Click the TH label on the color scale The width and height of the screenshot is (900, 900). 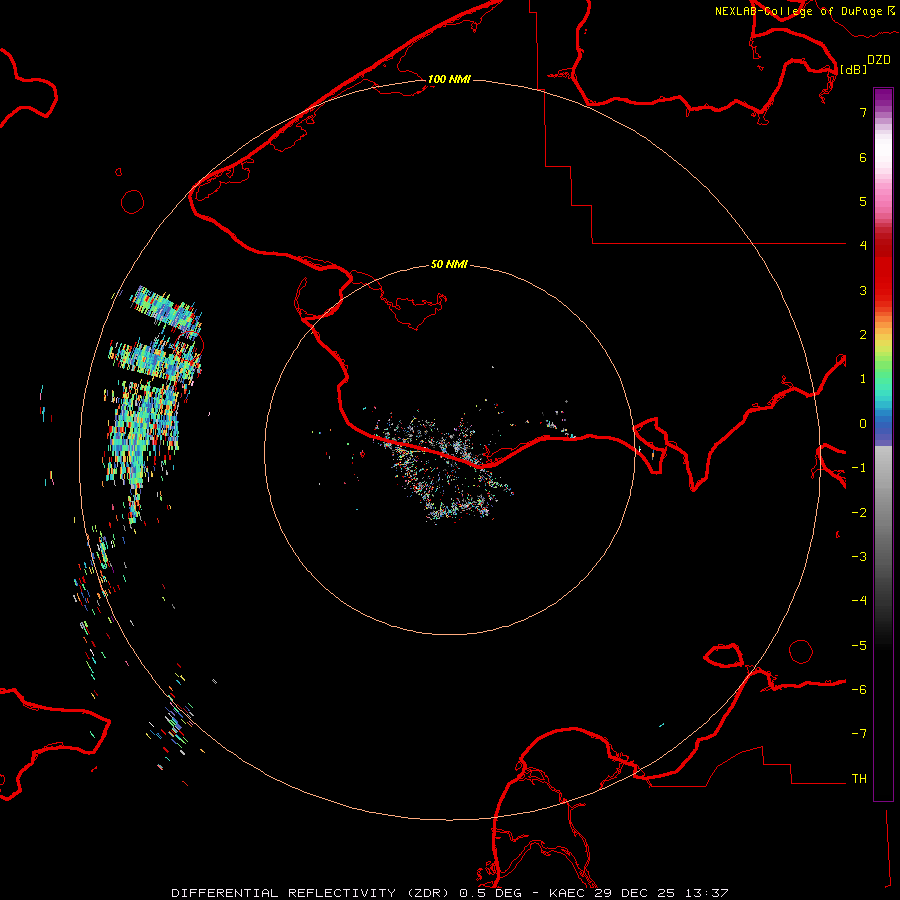[859, 779]
